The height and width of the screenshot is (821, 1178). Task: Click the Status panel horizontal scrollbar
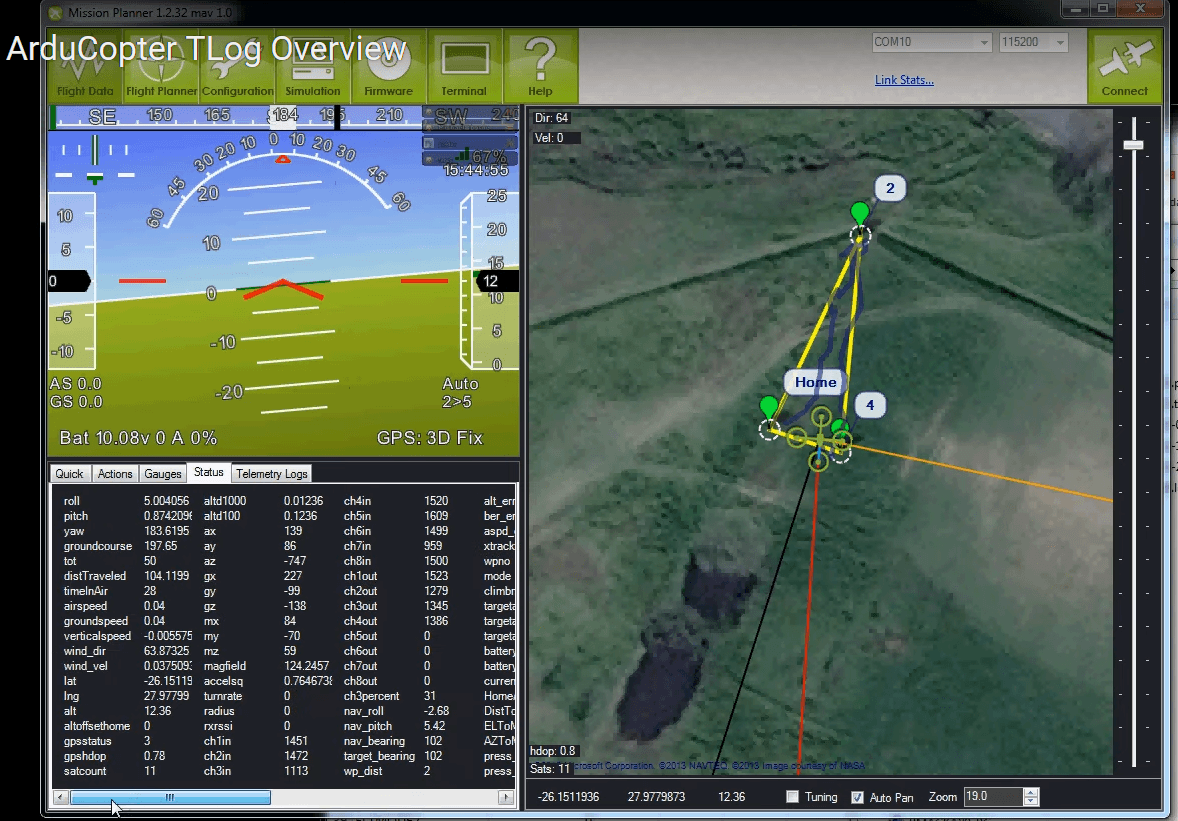170,797
